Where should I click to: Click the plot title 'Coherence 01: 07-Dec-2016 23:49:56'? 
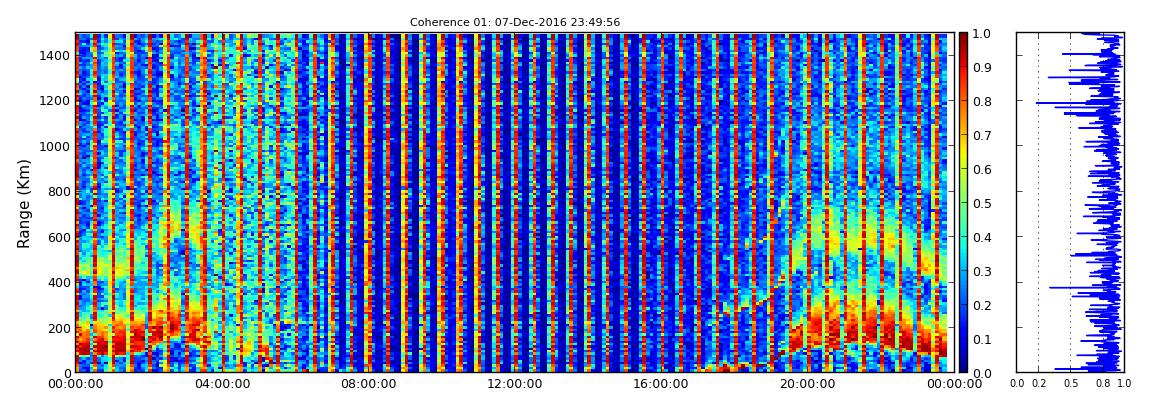pos(515,23)
